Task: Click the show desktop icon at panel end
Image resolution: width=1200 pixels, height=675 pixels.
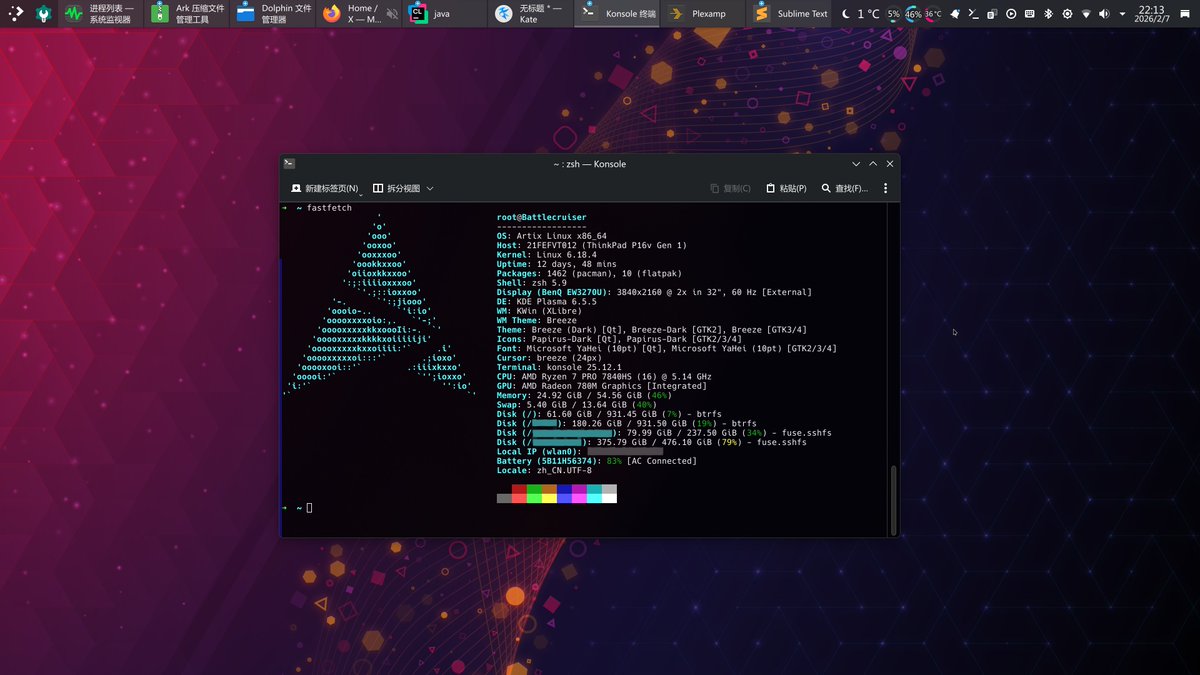Action: coord(1184,14)
